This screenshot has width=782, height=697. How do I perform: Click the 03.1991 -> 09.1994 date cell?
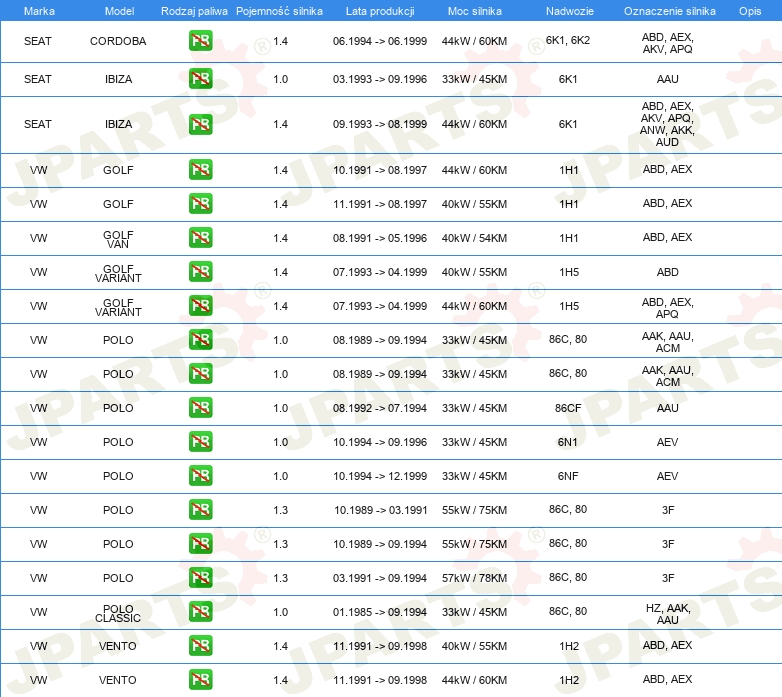(x=380, y=578)
